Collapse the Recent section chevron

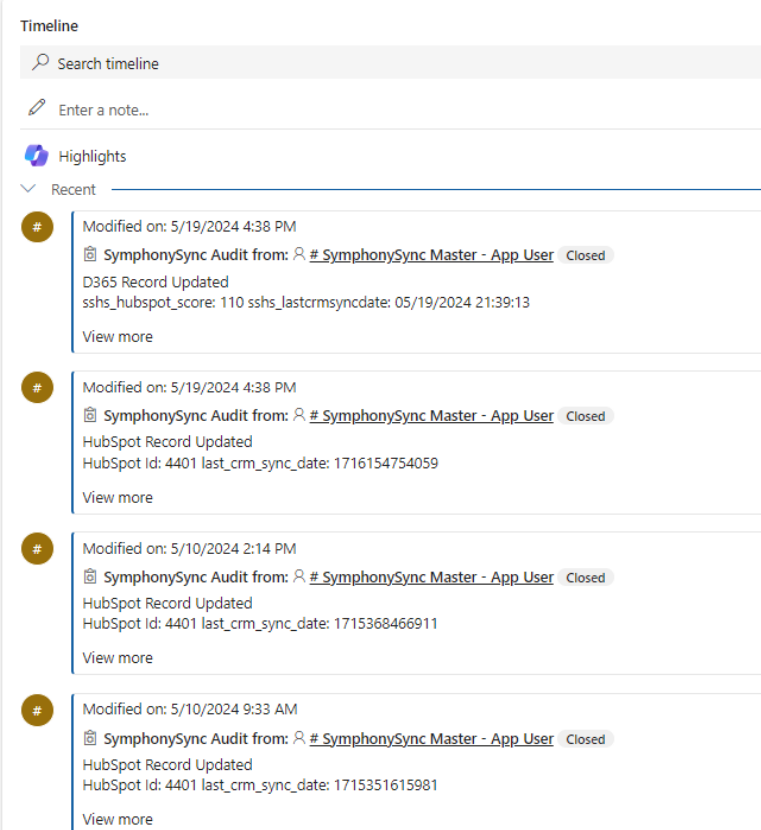click(x=28, y=188)
